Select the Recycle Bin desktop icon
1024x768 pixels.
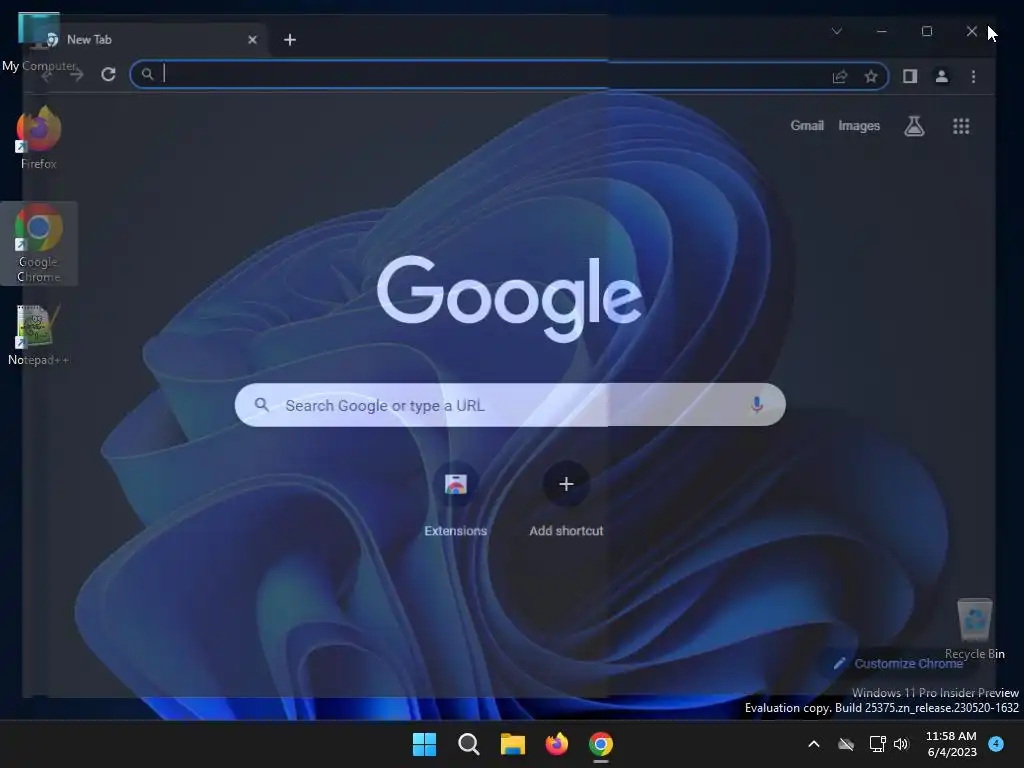[974, 630]
